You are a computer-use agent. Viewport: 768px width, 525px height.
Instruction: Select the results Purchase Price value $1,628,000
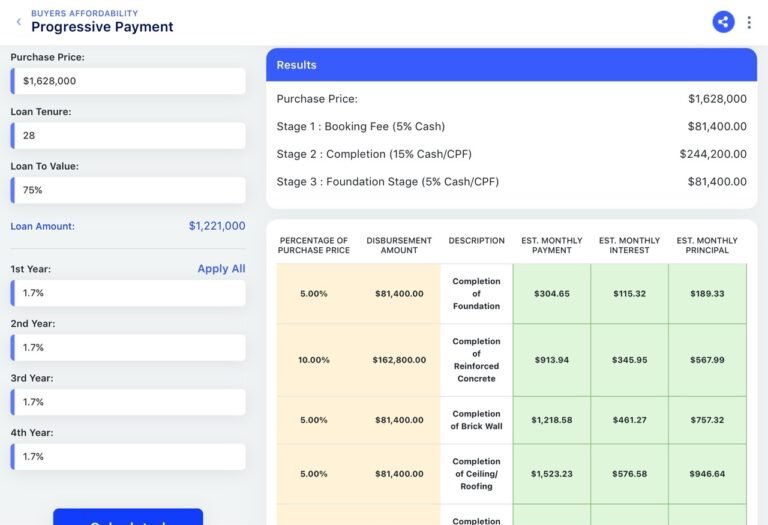[717, 98]
